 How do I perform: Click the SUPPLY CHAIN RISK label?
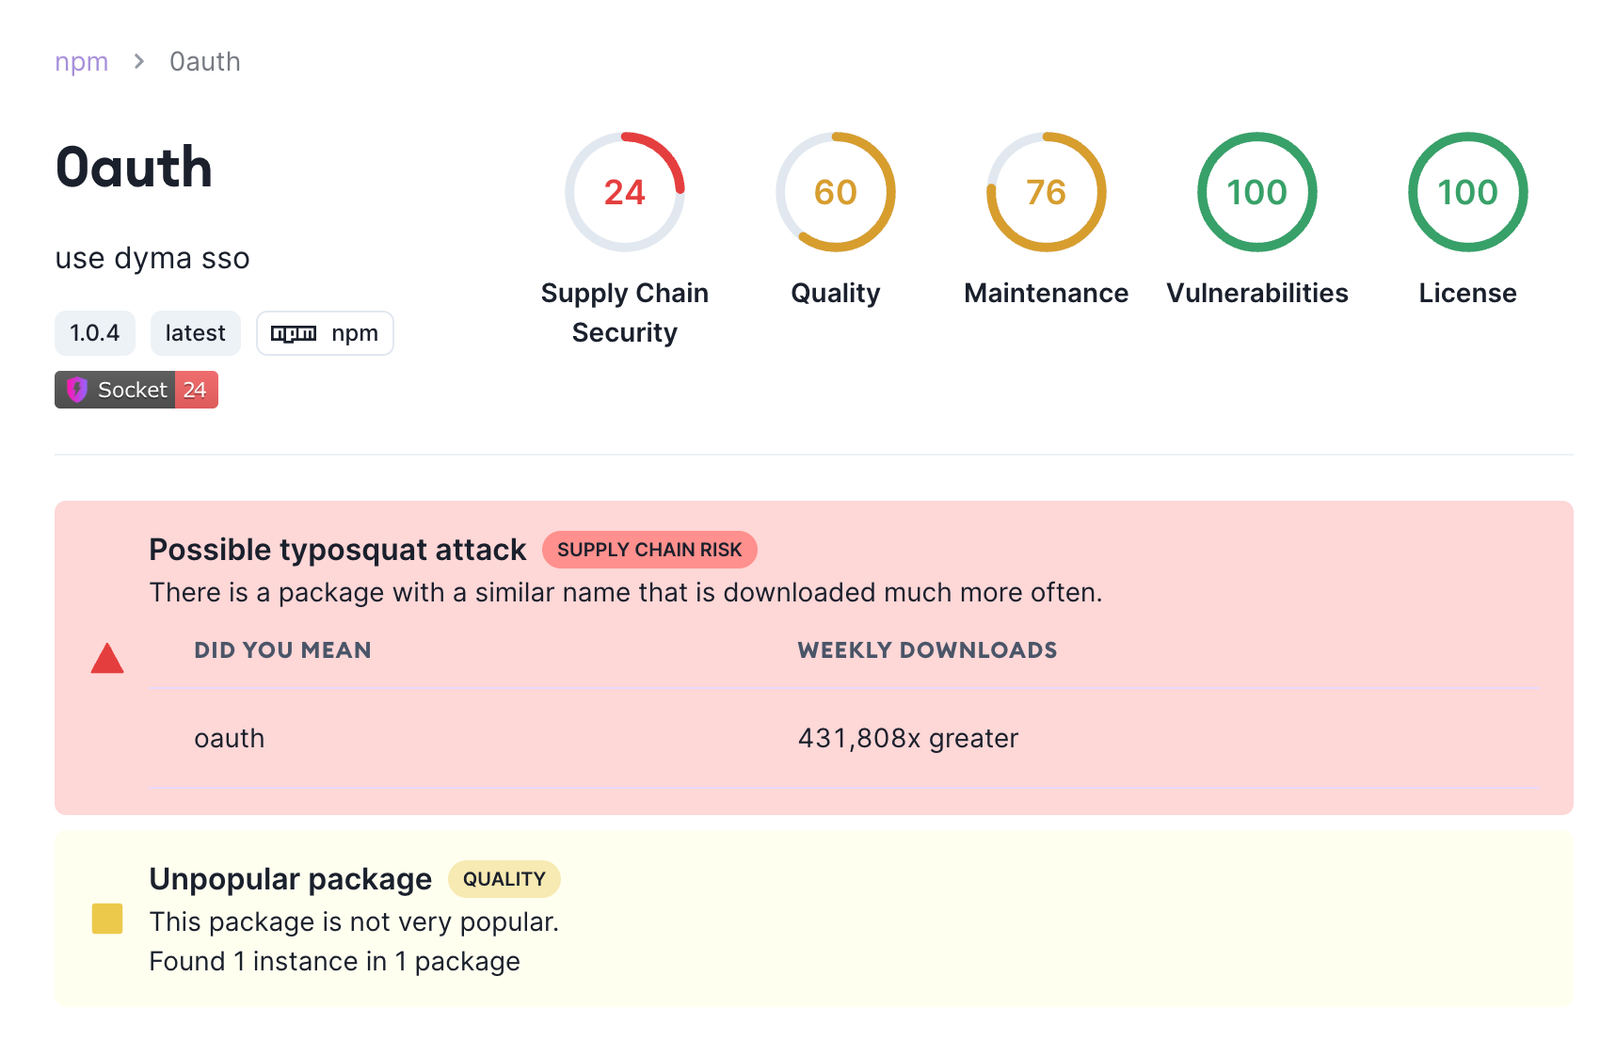(x=649, y=550)
